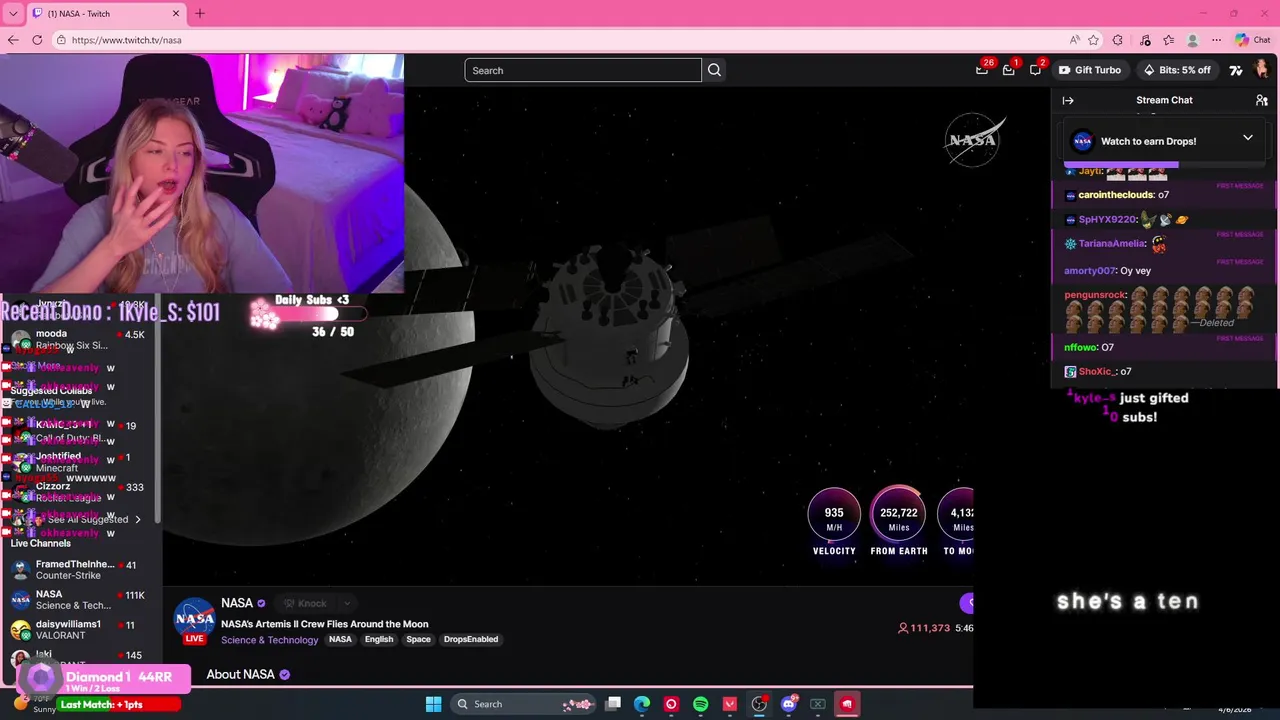
Task: Click the 7TV extension icon
Action: click(x=1236, y=70)
